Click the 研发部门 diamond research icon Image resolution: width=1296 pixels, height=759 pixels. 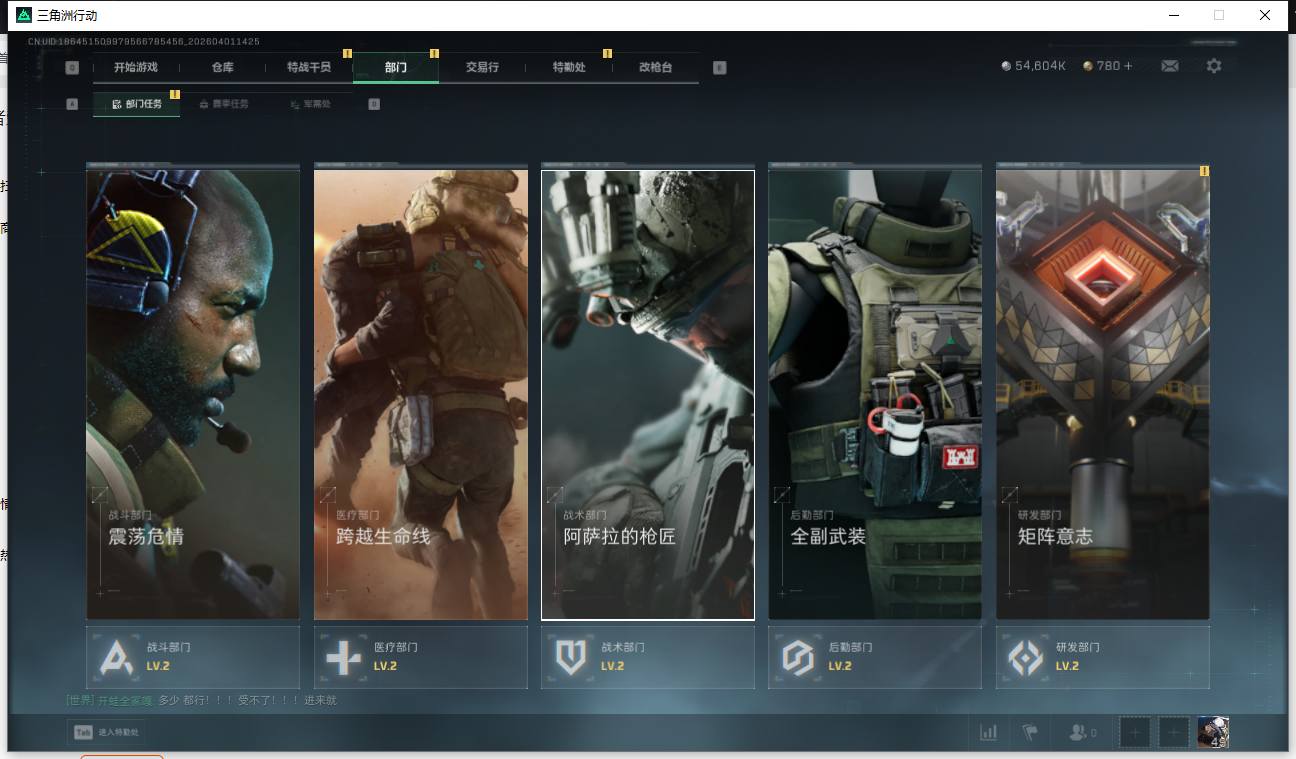(x=1025, y=657)
